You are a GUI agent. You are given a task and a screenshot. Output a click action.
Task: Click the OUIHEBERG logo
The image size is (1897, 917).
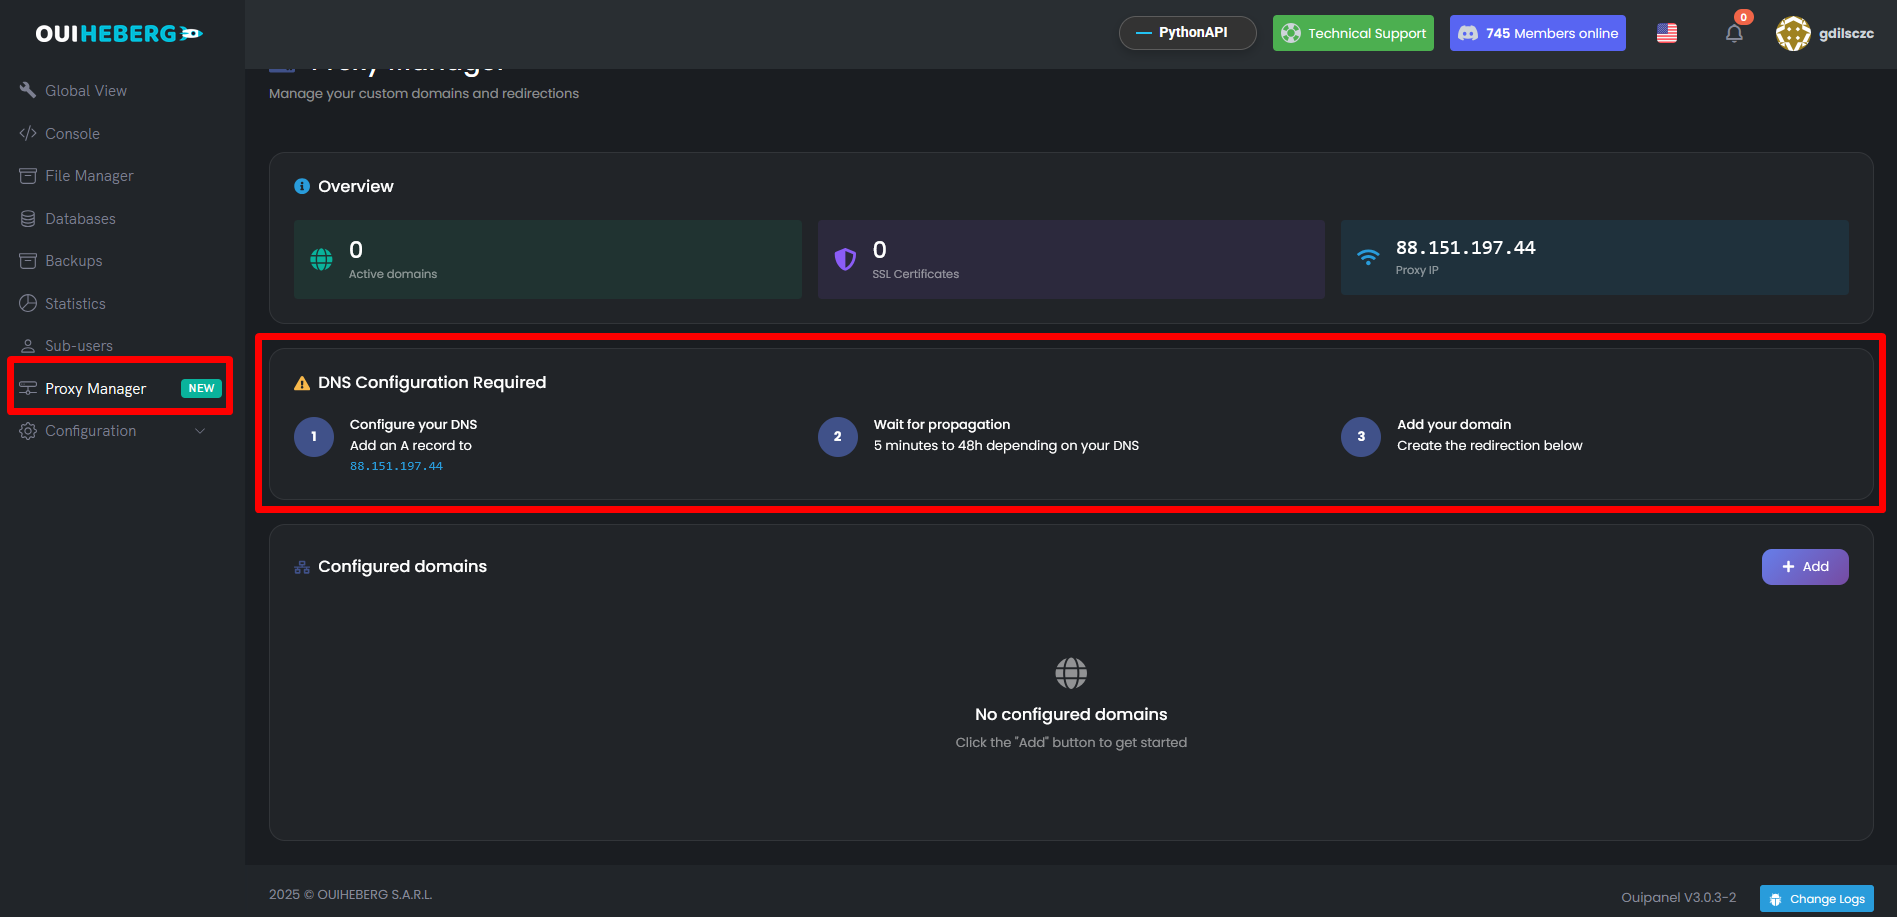(119, 34)
